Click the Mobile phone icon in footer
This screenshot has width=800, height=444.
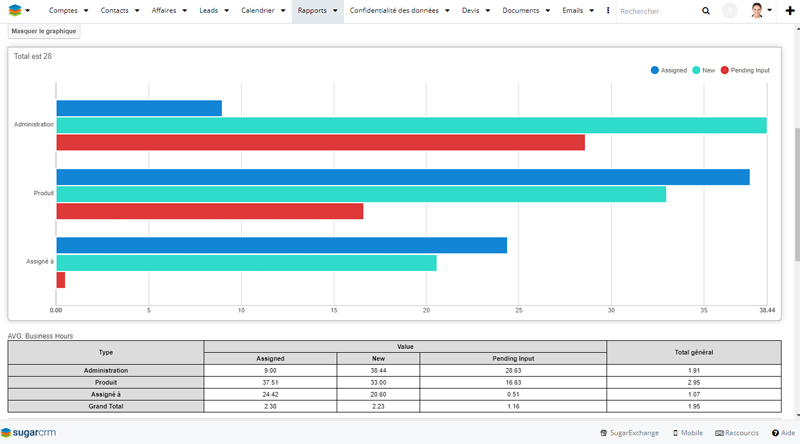point(676,433)
